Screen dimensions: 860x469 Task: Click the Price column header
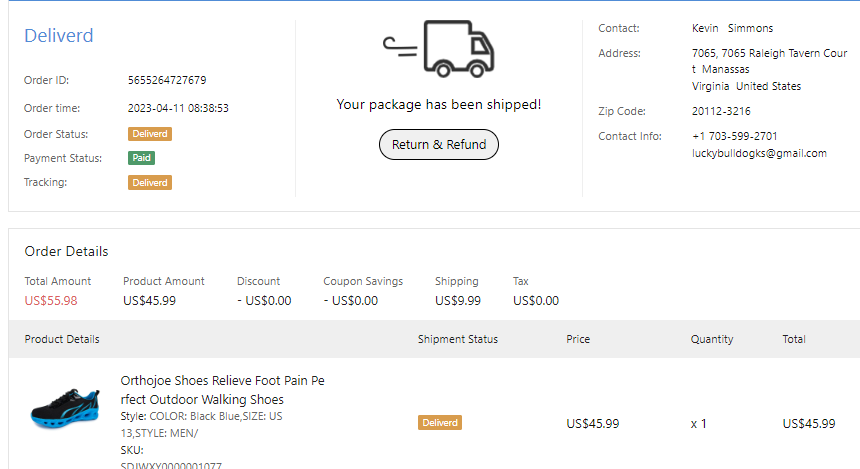pyautogui.click(x=578, y=339)
